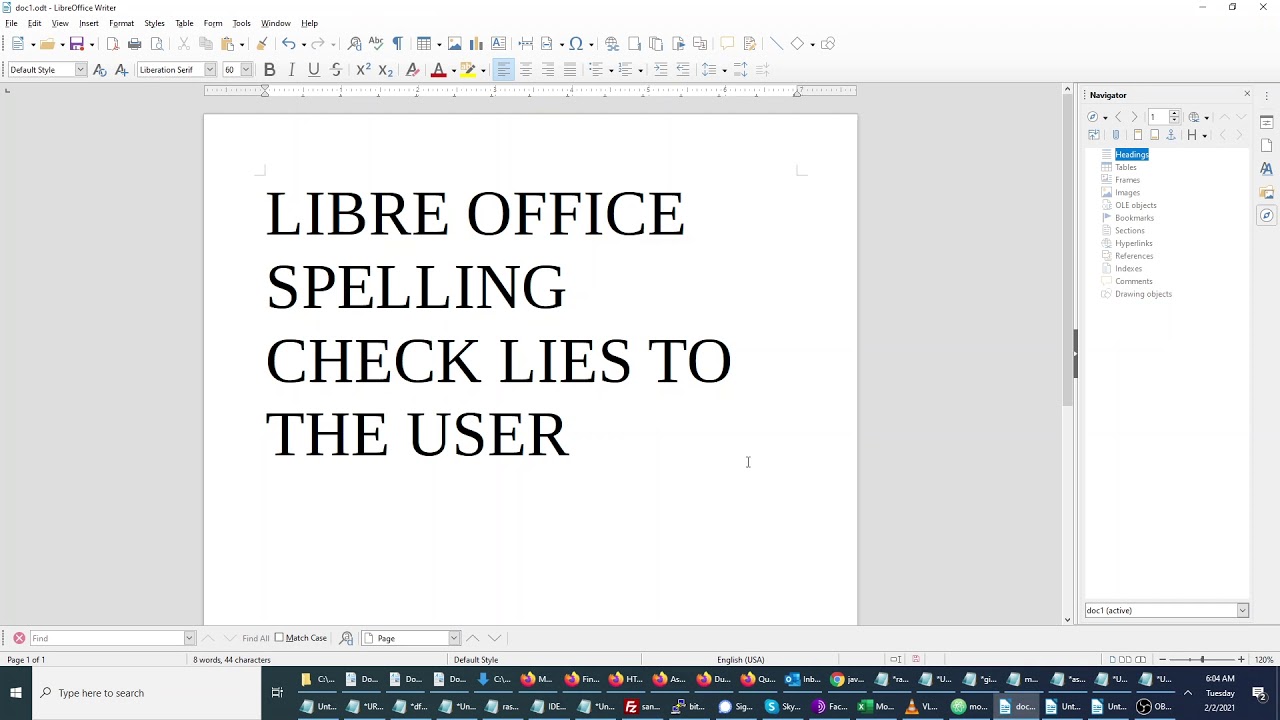Click the page number field in Navigator
The width and height of the screenshot is (1280, 720).
point(1158,117)
